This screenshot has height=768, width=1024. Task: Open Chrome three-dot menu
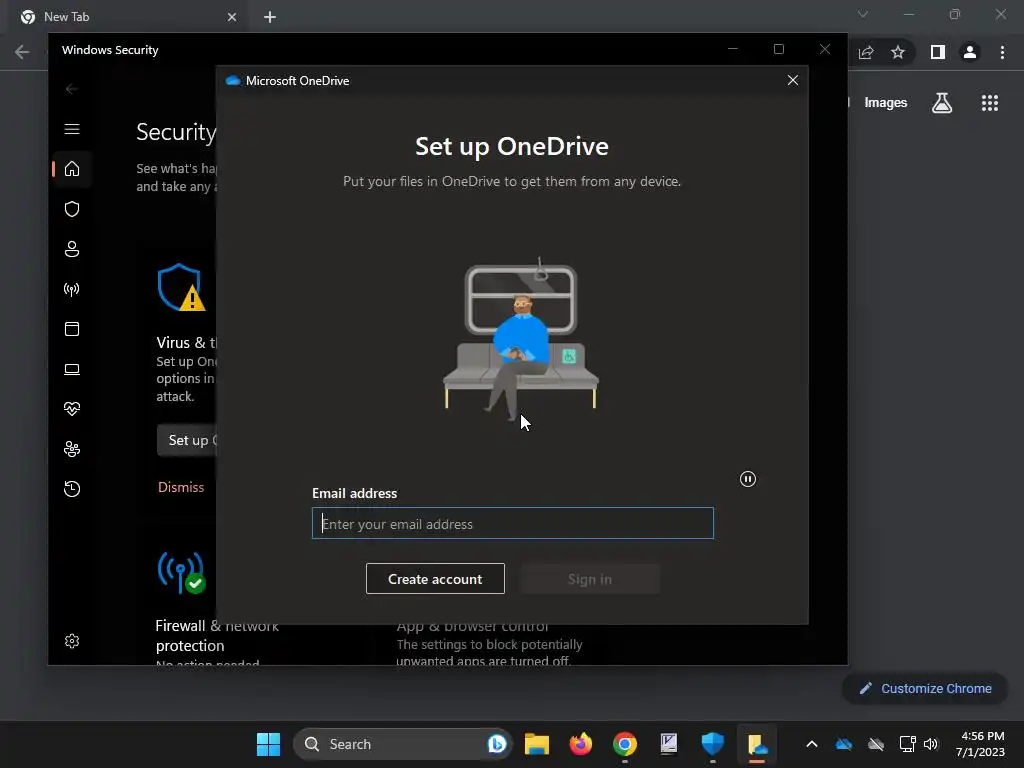coord(1002,52)
